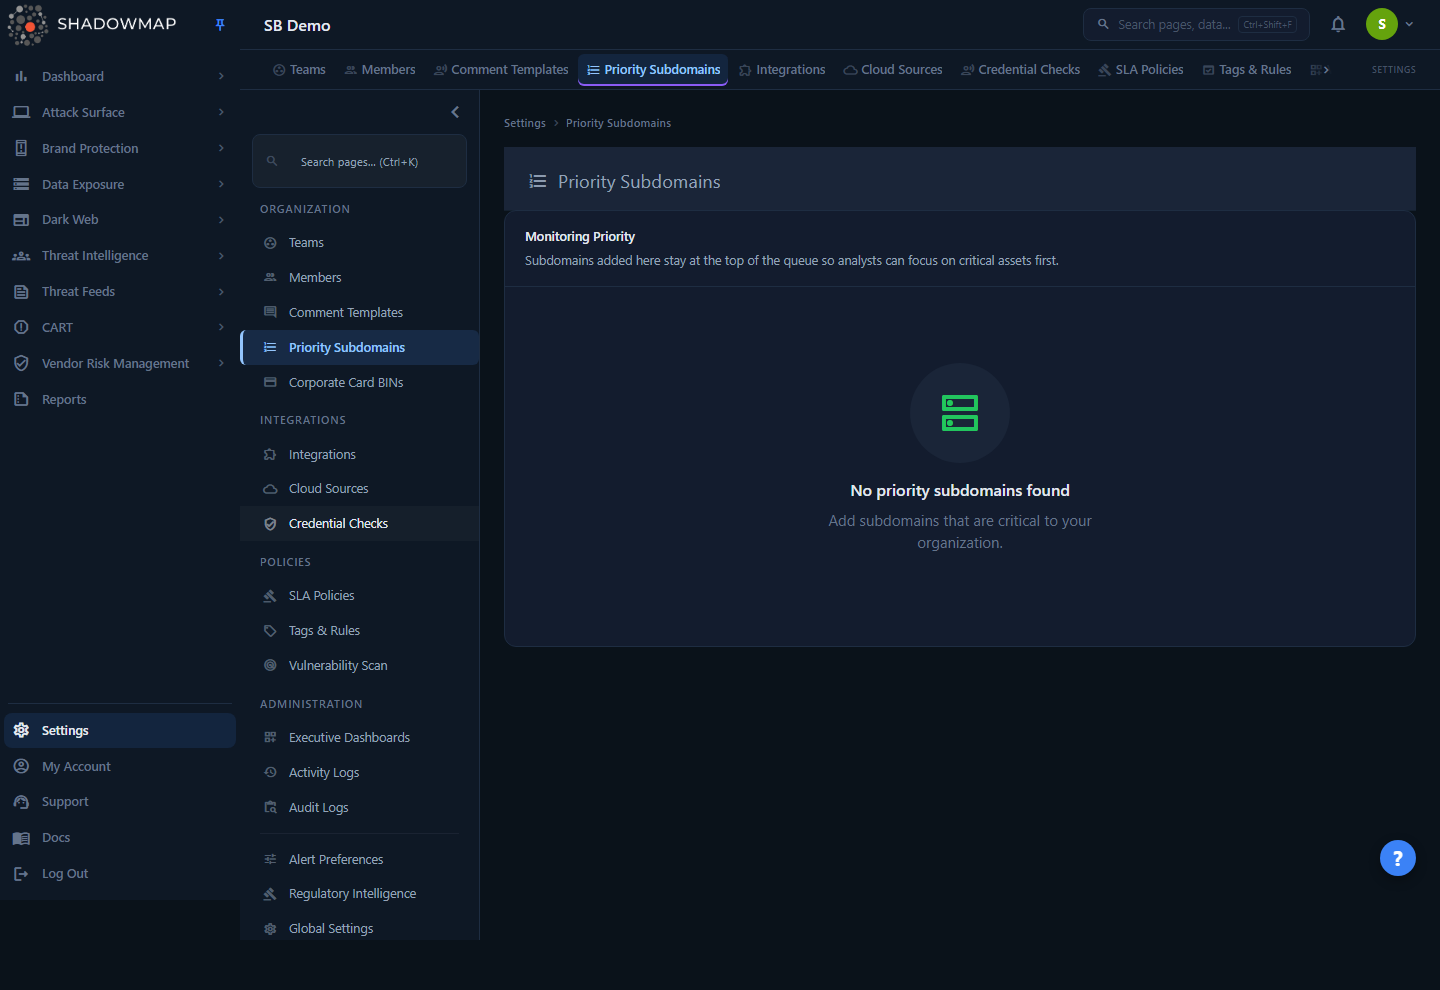Click the Data Exposure icon
1440x990 pixels.
point(21,184)
